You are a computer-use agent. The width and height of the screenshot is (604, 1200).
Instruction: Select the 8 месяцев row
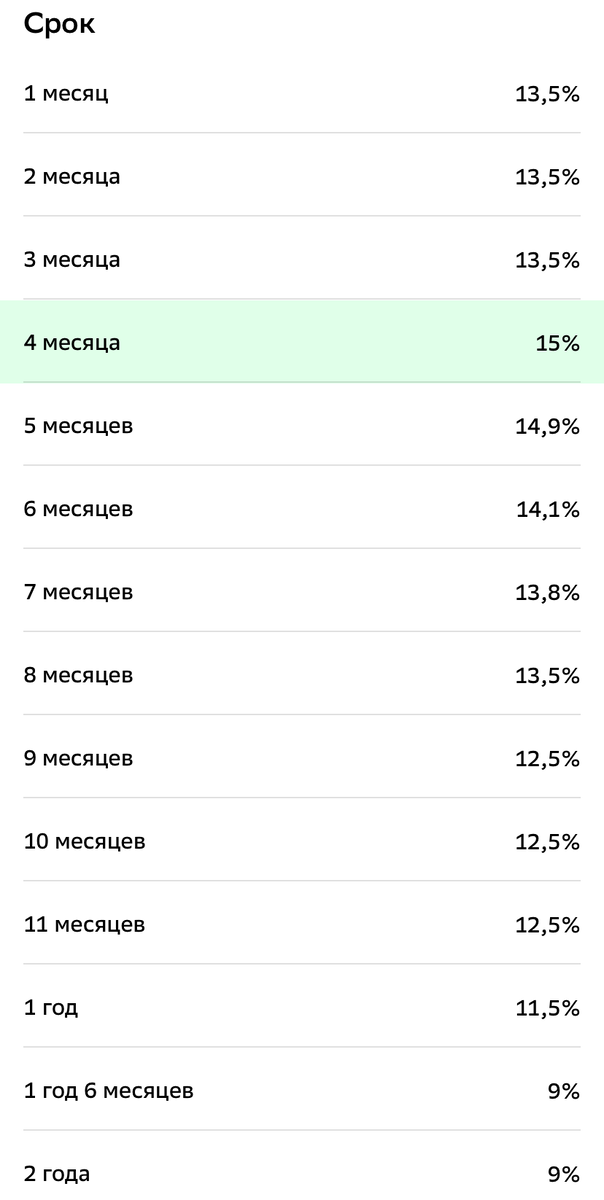[302, 675]
